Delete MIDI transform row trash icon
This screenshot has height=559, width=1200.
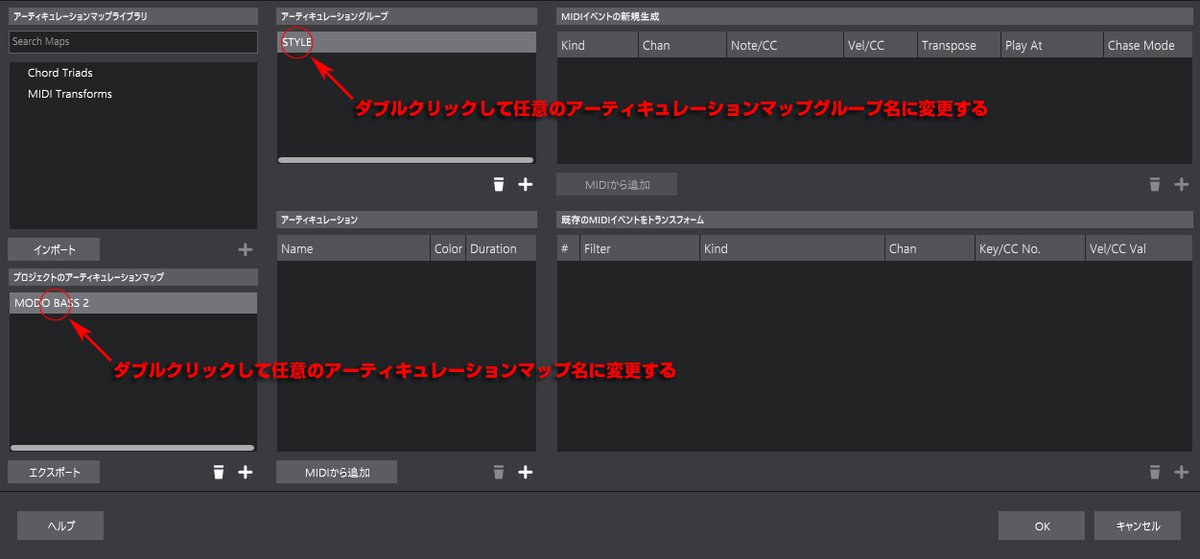[x=1155, y=472]
